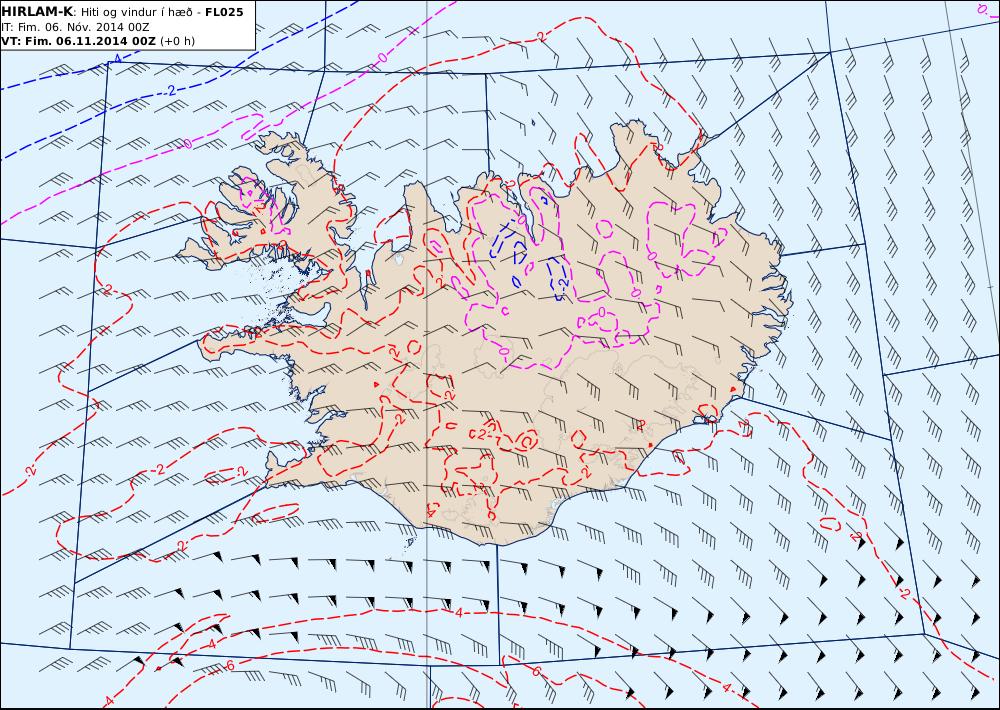Click the "FL025" flight level label
The height and width of the screenshot is (710, 1000).
[224, 11]
